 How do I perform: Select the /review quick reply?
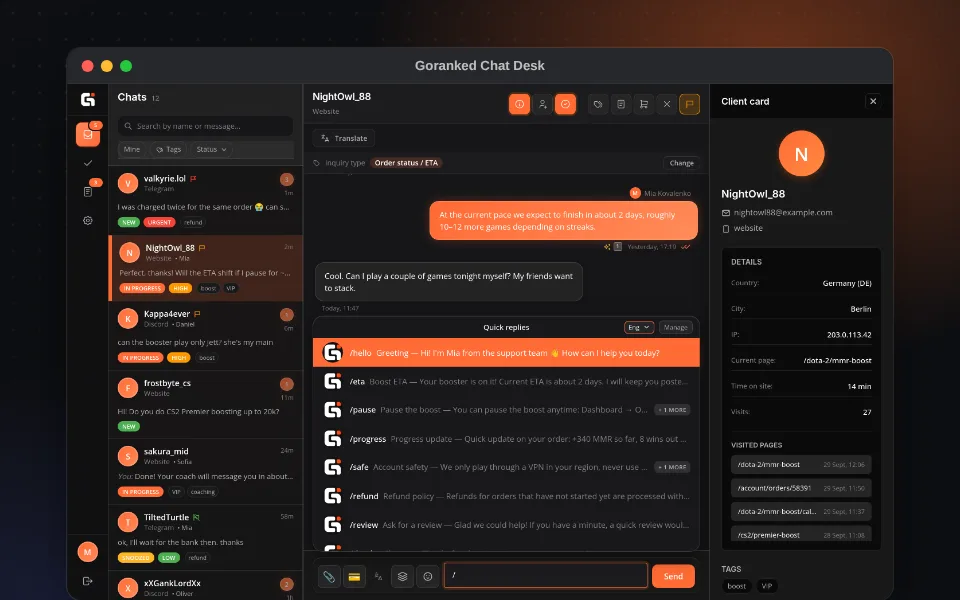[506, 525]
